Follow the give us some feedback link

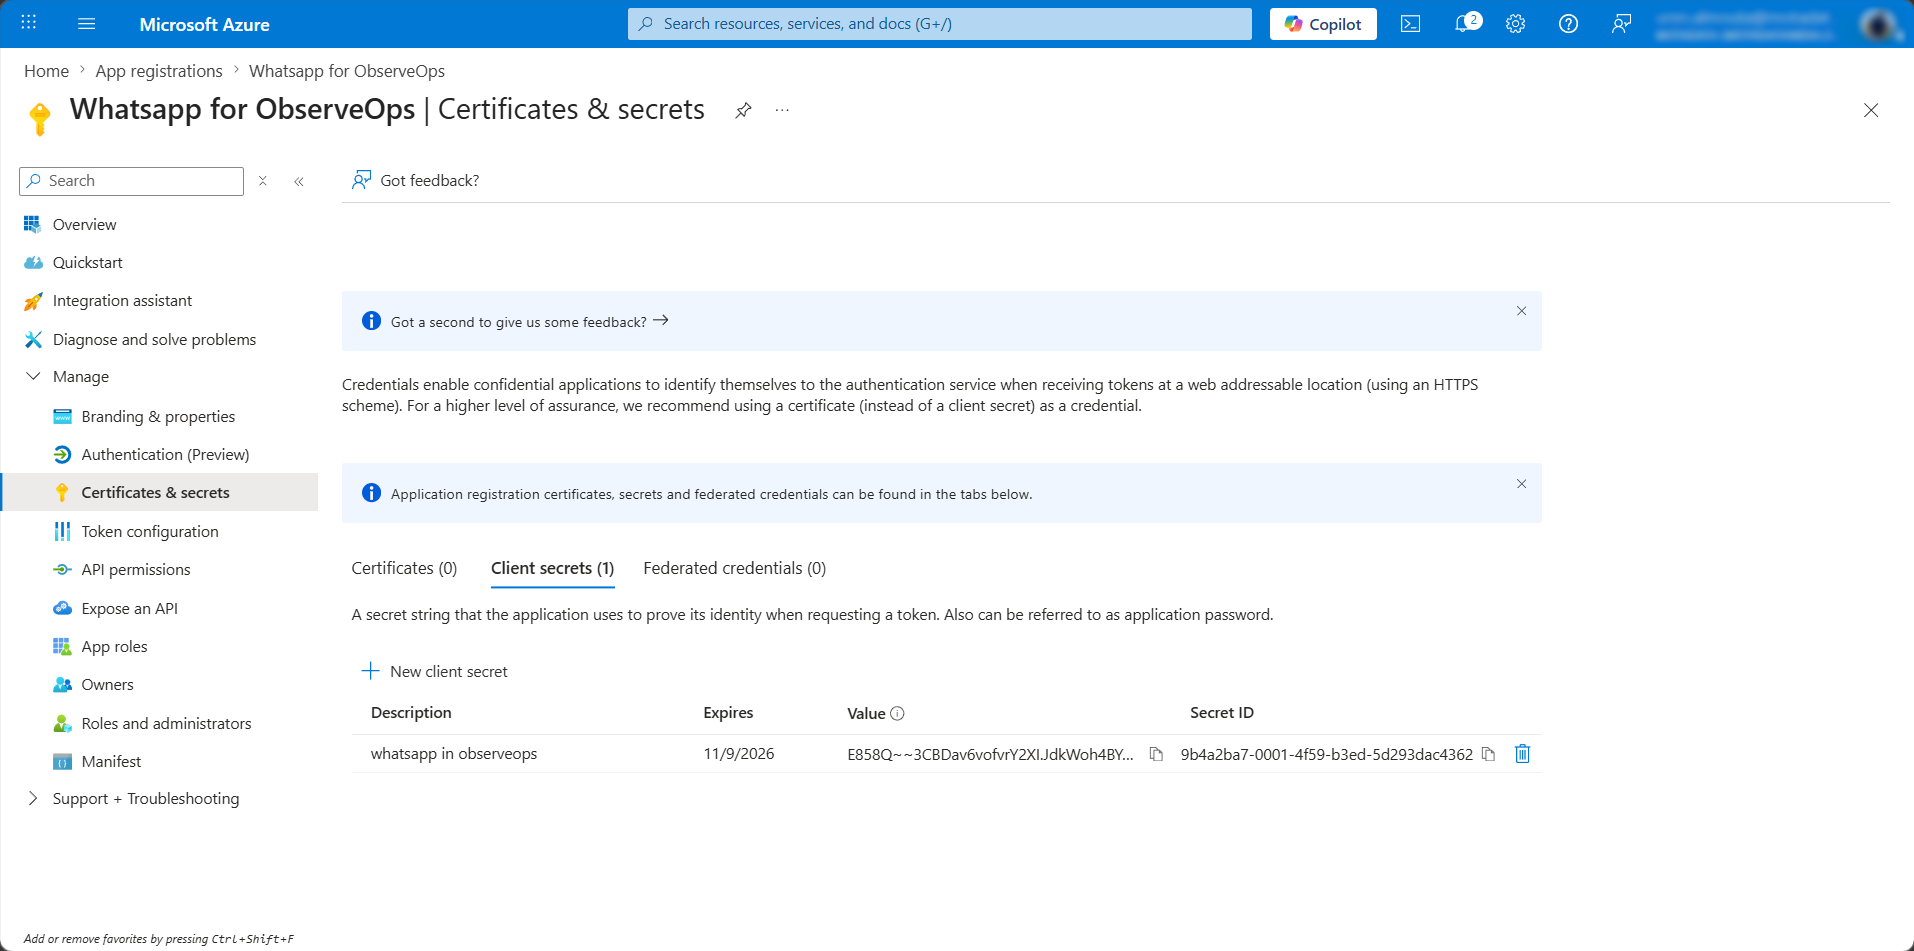point(529,322)
